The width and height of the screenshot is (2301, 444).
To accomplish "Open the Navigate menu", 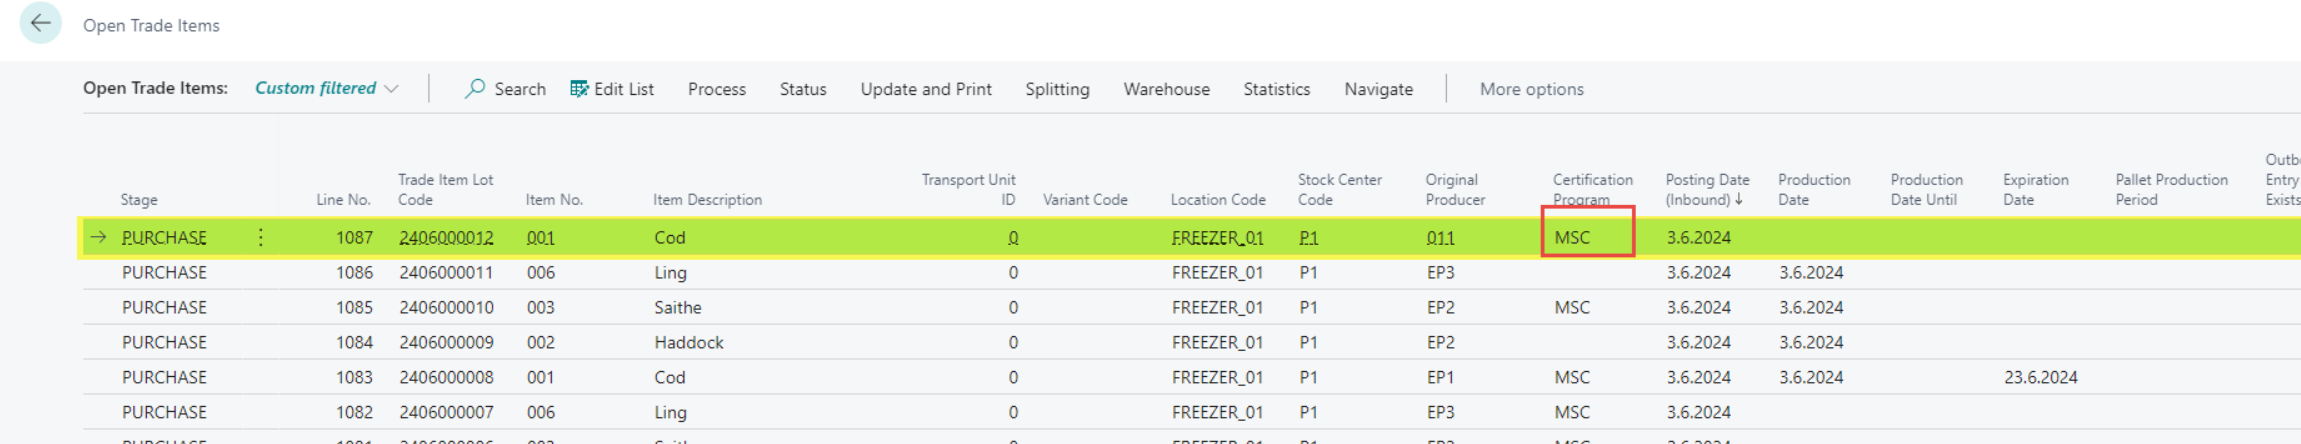I will [x=1378, y=89].
